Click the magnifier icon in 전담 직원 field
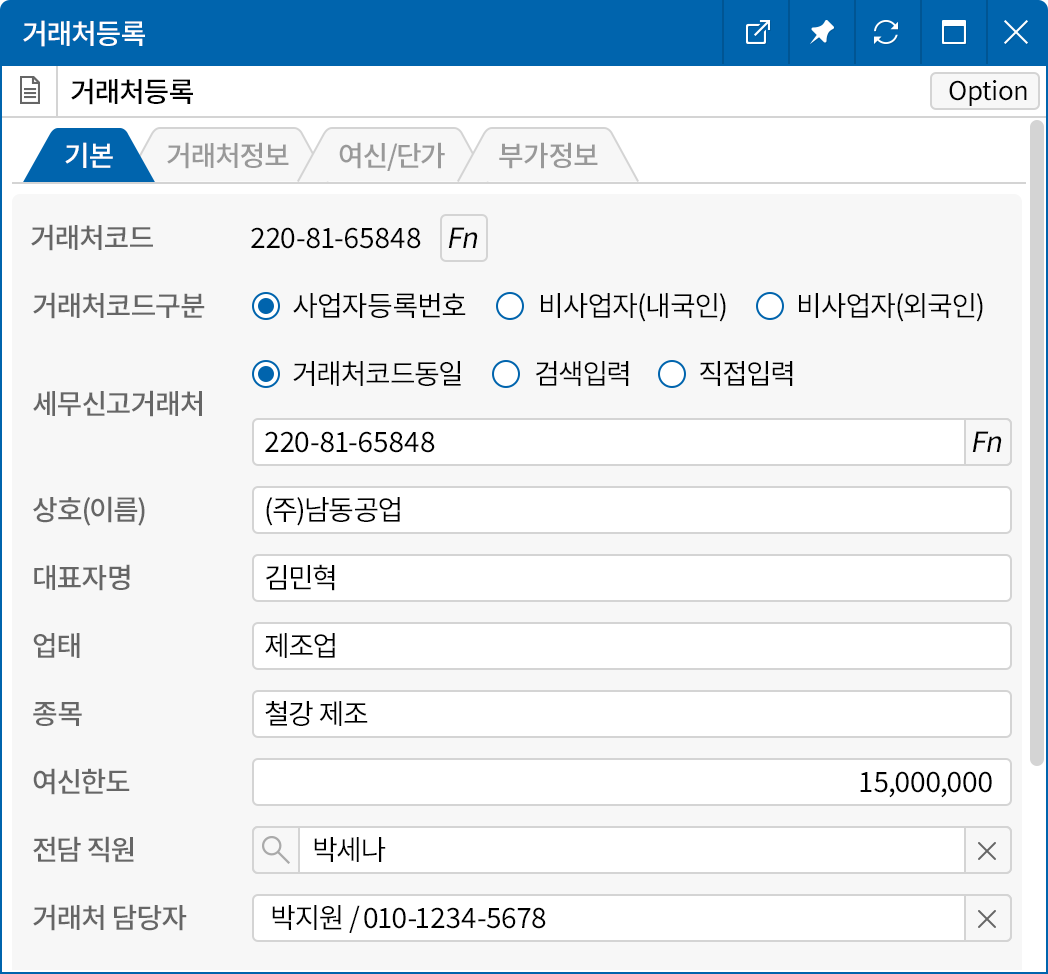 click(275, 850)
